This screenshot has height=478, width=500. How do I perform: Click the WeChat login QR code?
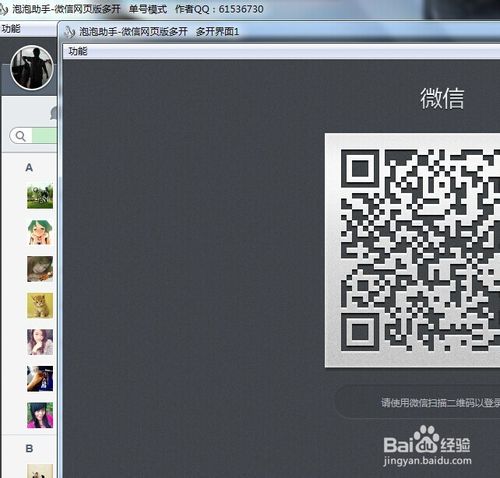click(413, 250)
